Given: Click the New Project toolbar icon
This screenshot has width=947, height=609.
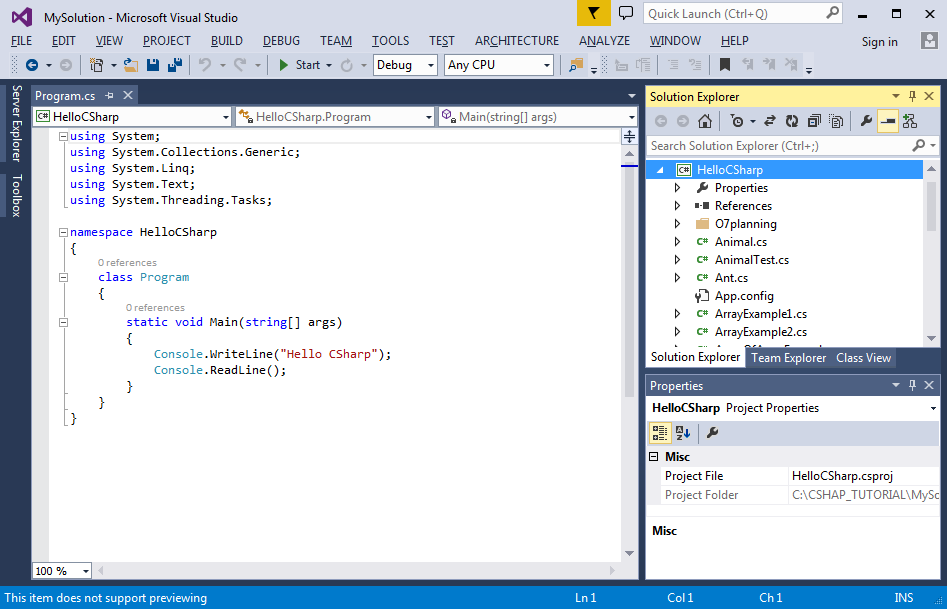Looking at the screenshot, I should click(96, 65).
